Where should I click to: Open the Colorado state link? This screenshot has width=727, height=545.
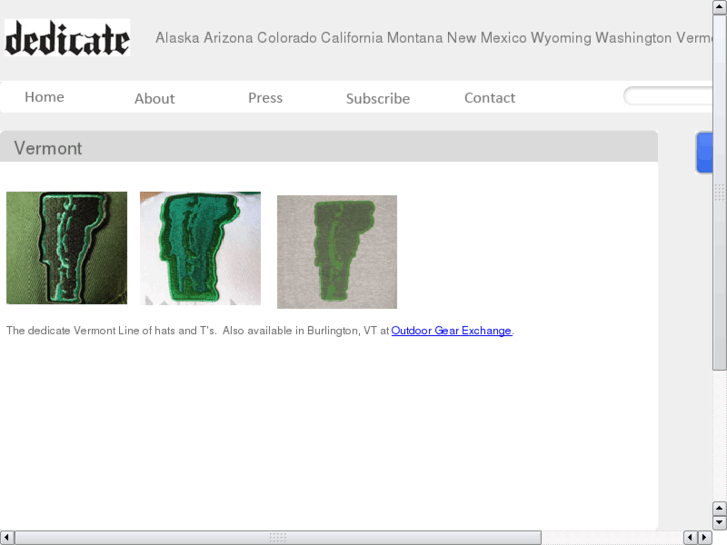(x=287, y=38)
